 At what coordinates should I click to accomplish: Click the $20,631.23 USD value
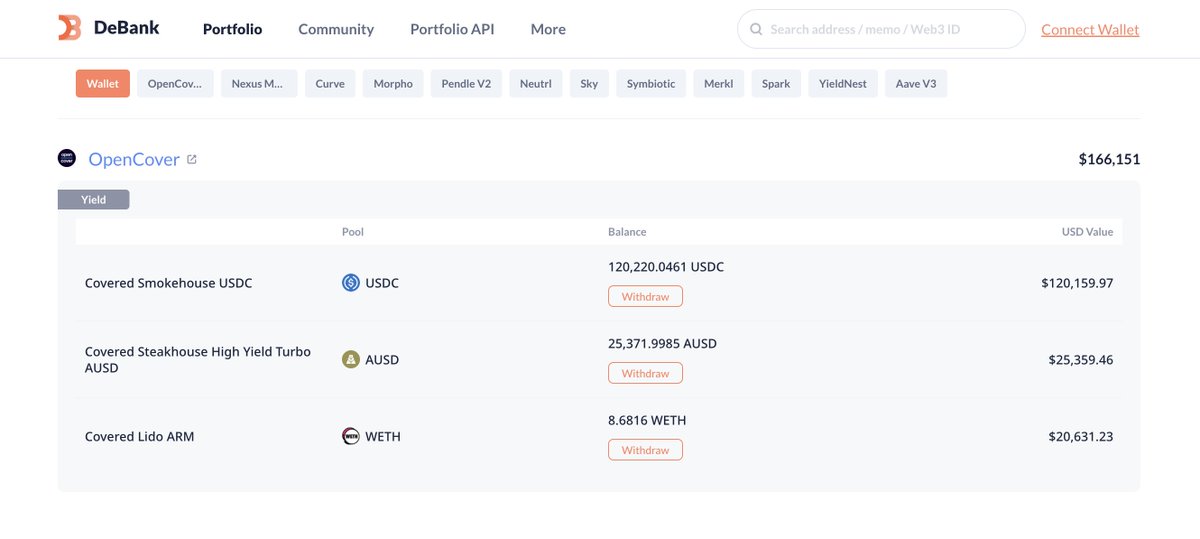(1081, 436)
